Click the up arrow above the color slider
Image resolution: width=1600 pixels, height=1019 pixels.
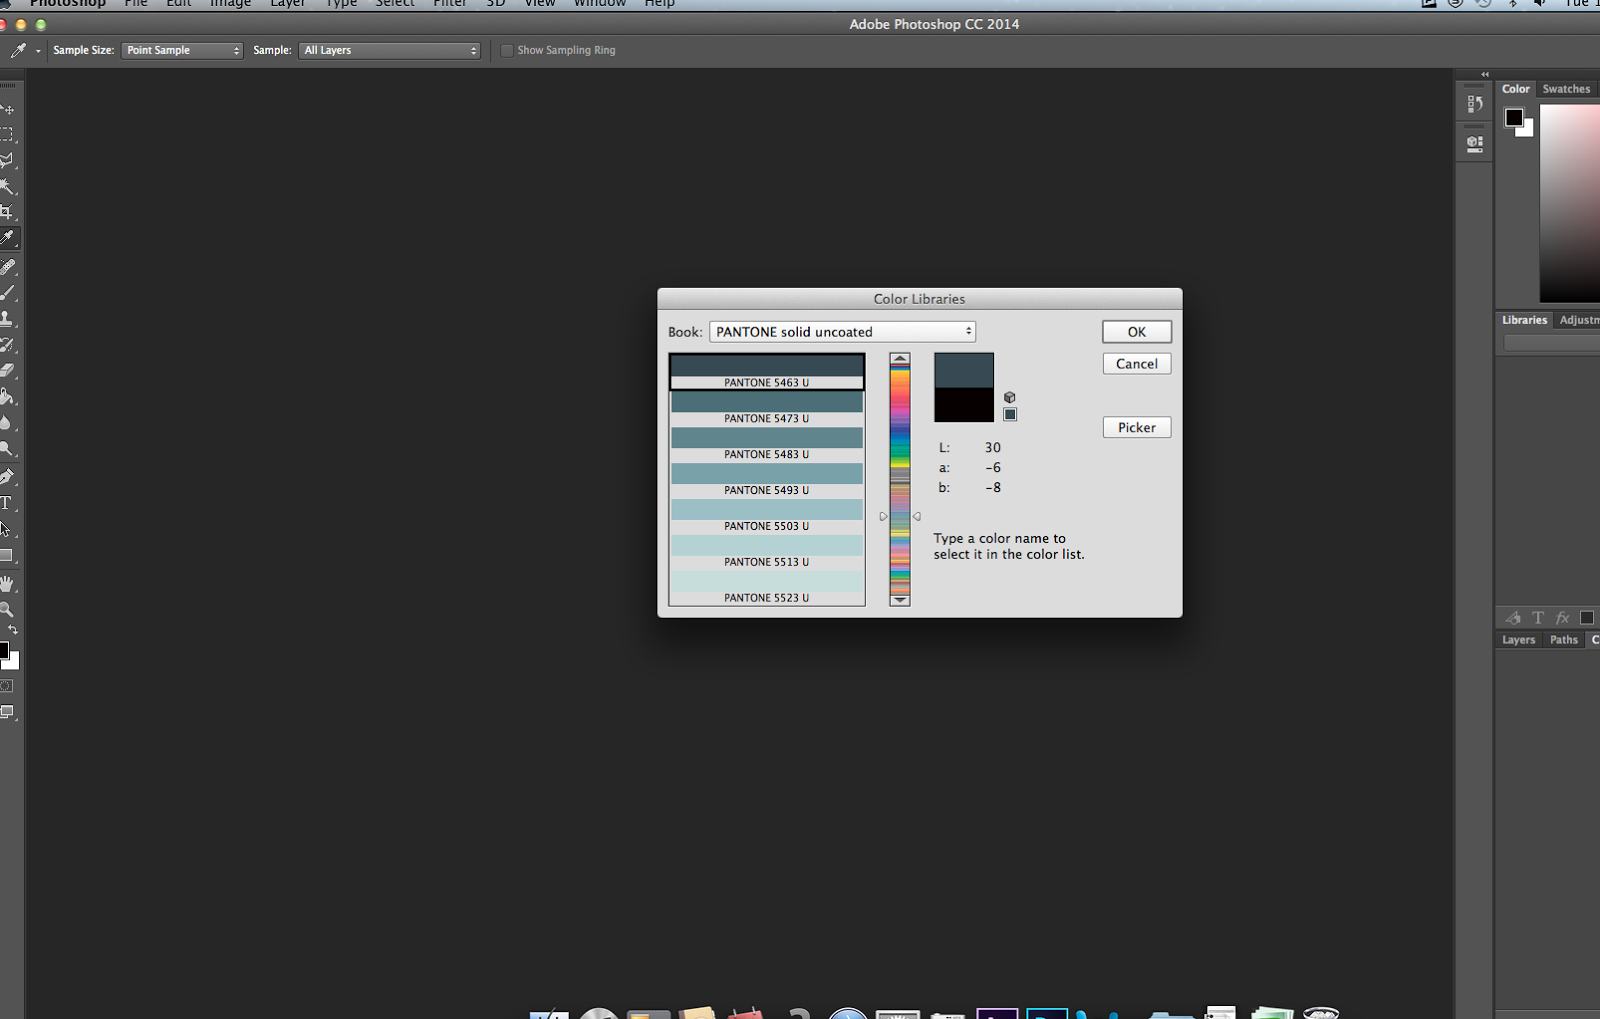(900, 358)
